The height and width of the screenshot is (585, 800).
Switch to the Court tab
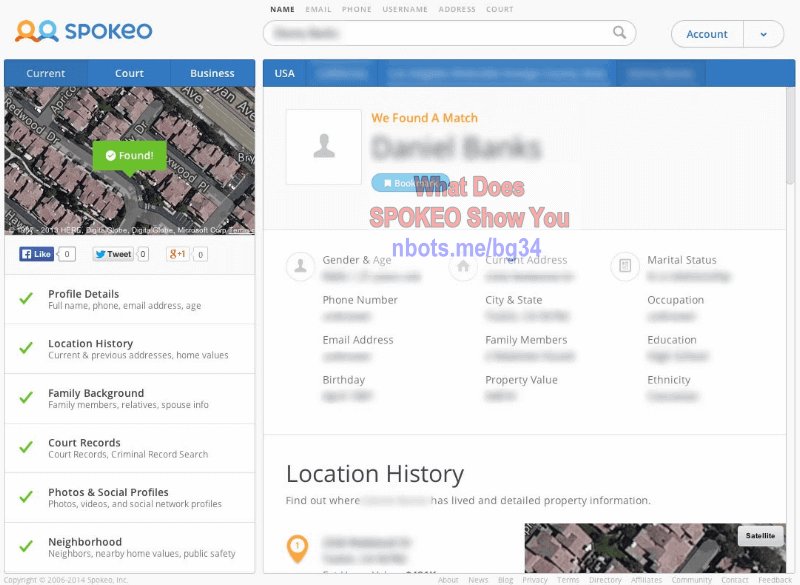[x=129, y=73]
